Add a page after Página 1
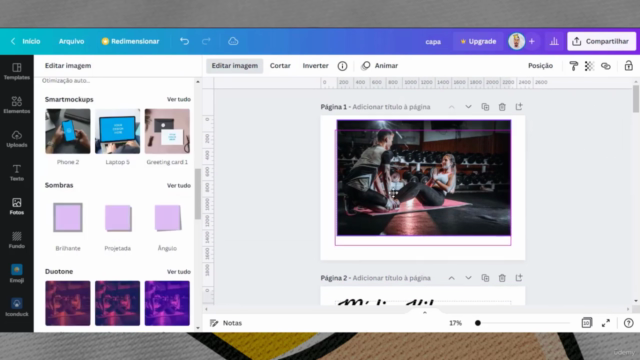640x360 pixels. click(519, 107)
